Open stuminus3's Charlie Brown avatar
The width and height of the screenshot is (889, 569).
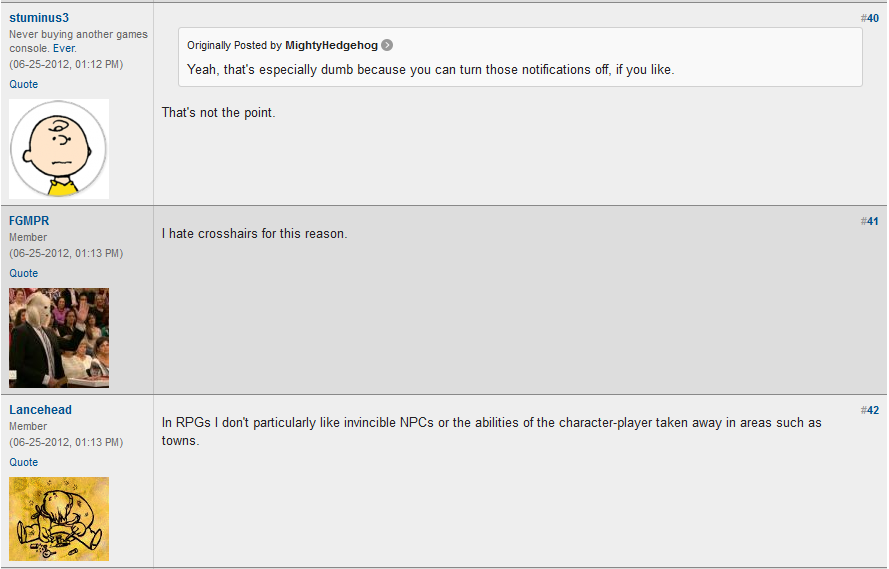pyautogui.click(x=59, y=148)
